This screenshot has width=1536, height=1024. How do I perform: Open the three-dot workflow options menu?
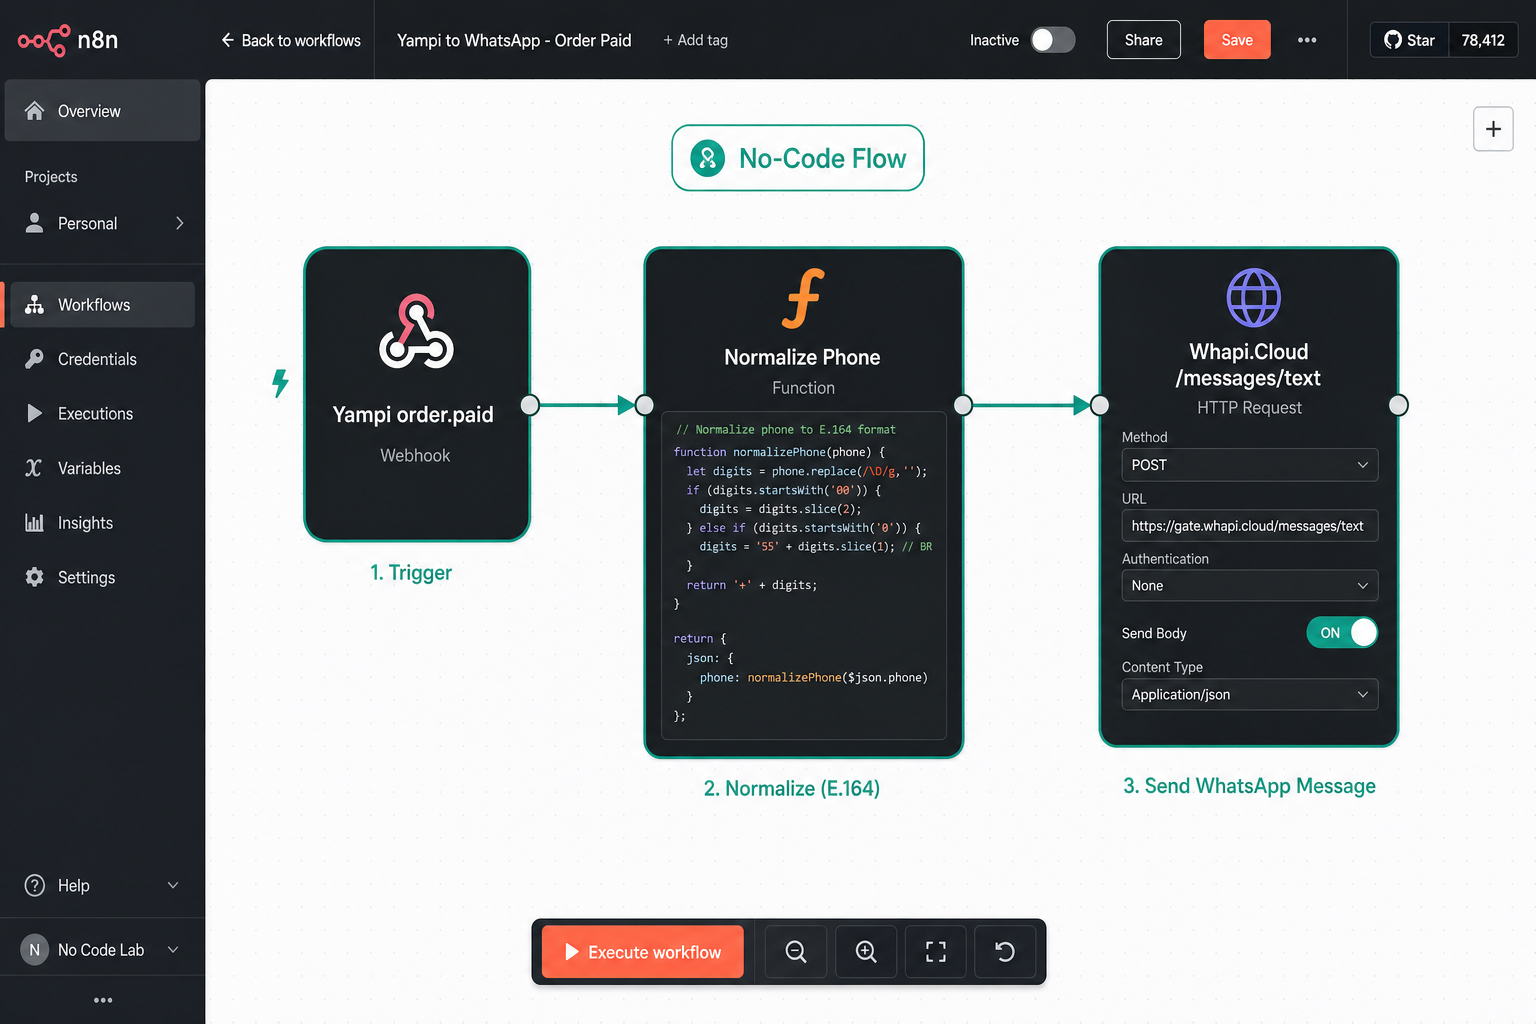point(1307,40)
